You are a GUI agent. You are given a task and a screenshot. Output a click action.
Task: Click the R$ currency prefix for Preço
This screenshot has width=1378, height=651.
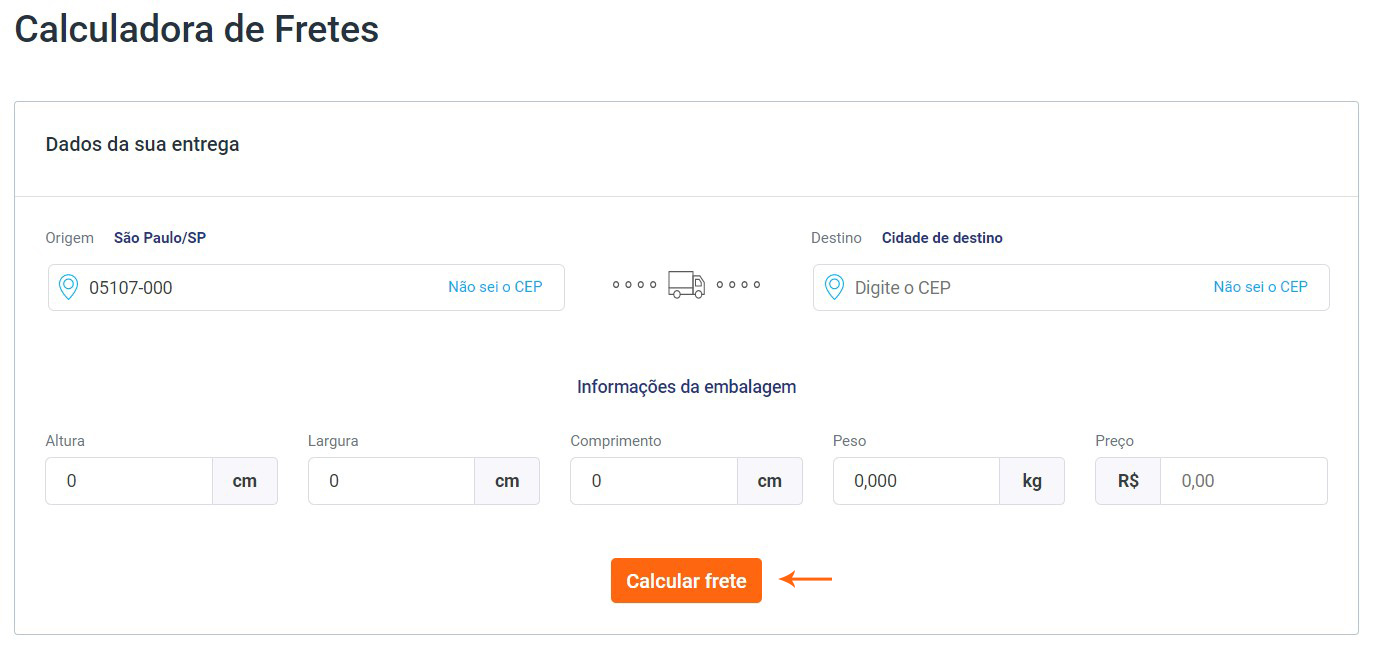tap(1128, 481)
